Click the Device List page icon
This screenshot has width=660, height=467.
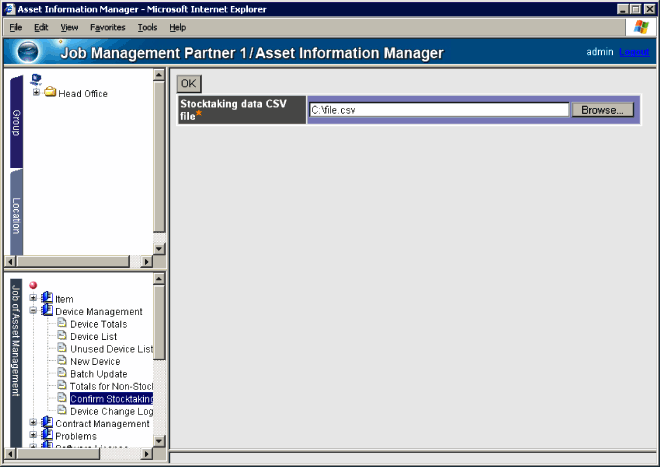(x=62, y=335)
